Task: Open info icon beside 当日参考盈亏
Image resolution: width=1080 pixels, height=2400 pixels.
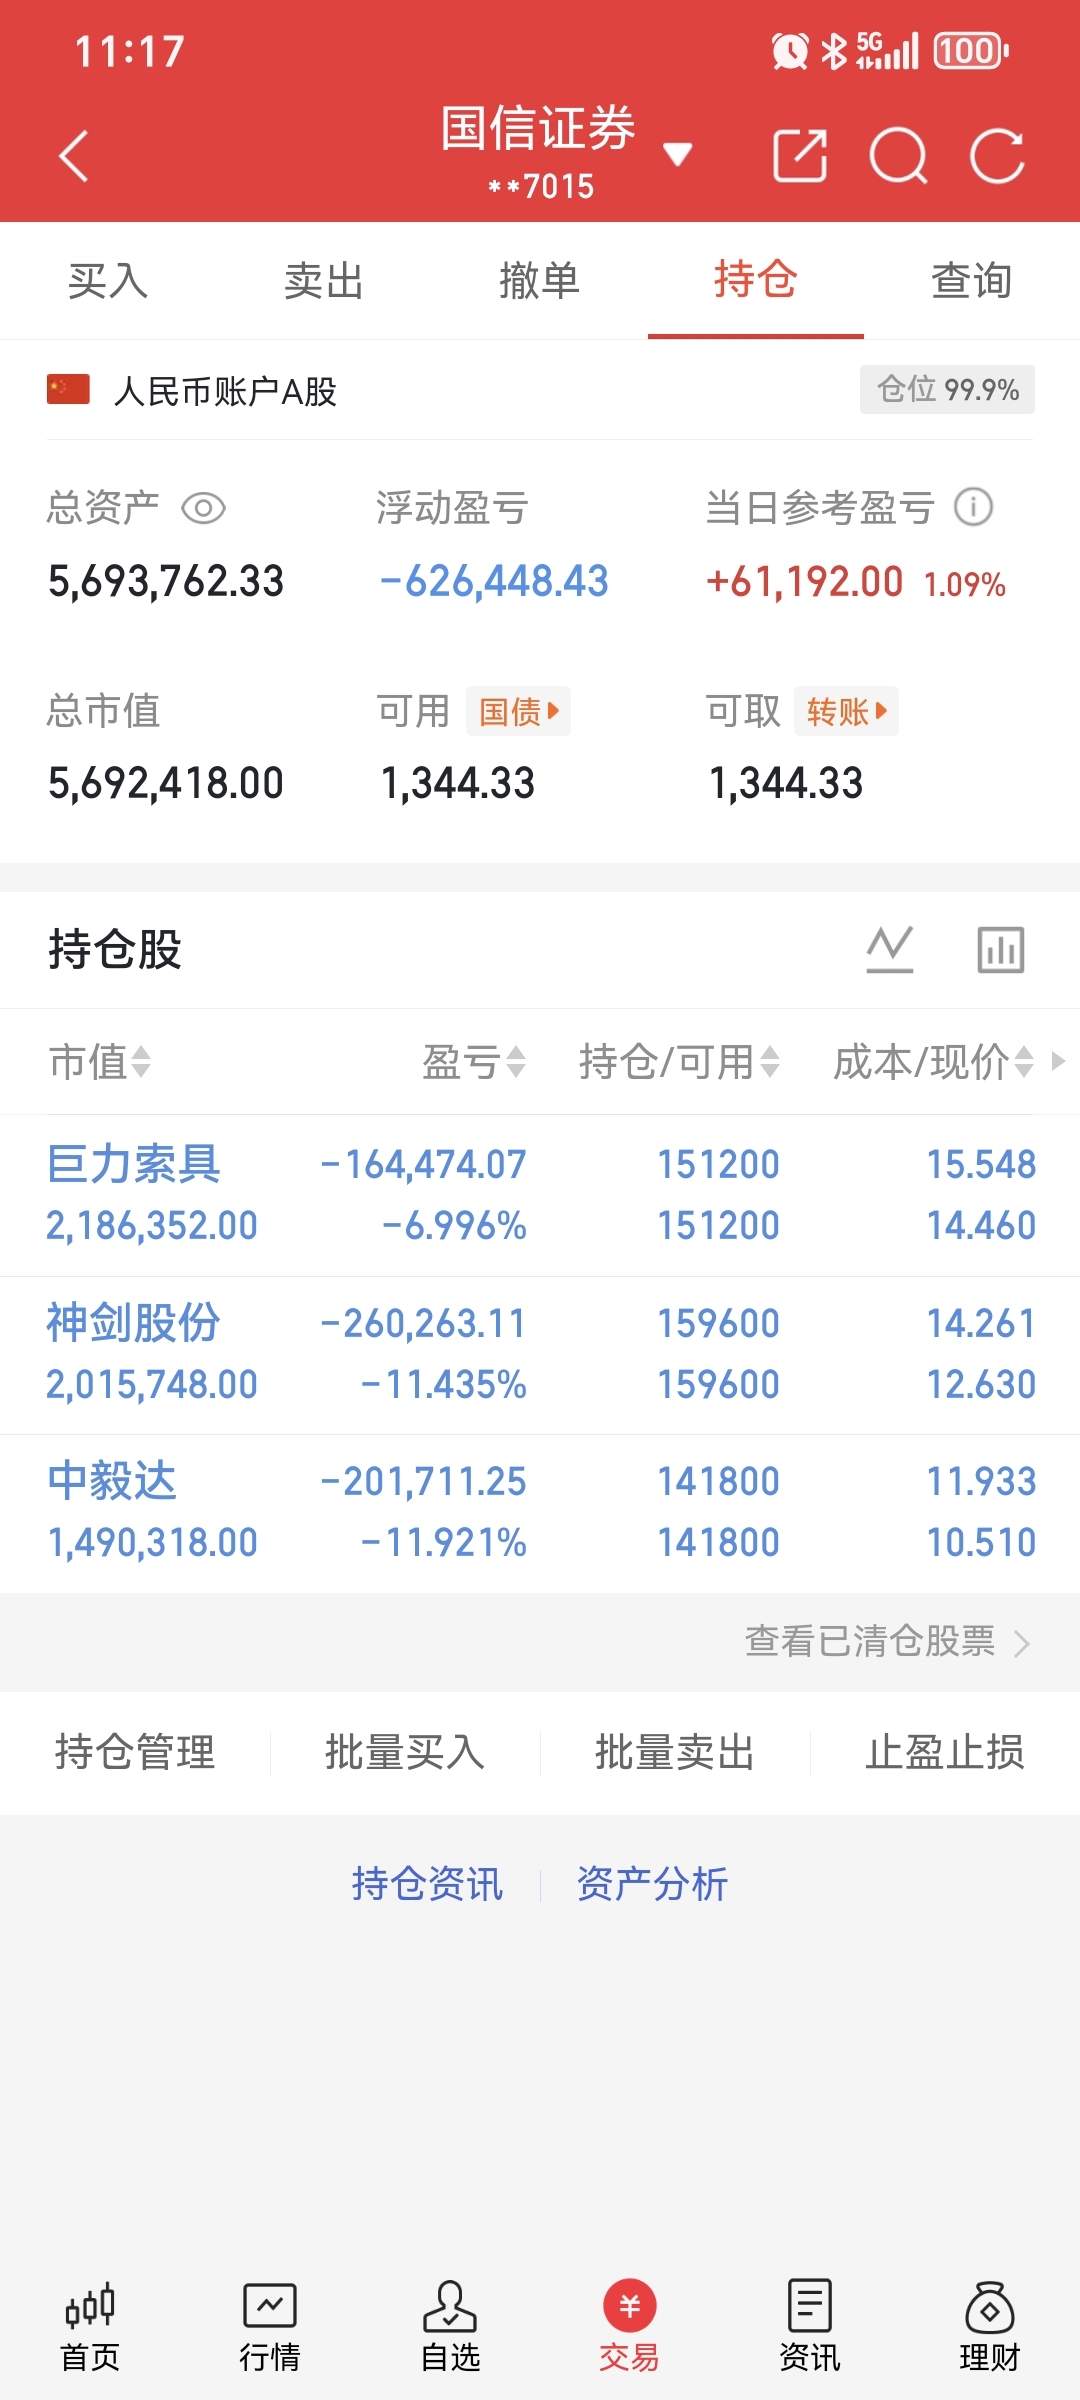Action: 973,507
